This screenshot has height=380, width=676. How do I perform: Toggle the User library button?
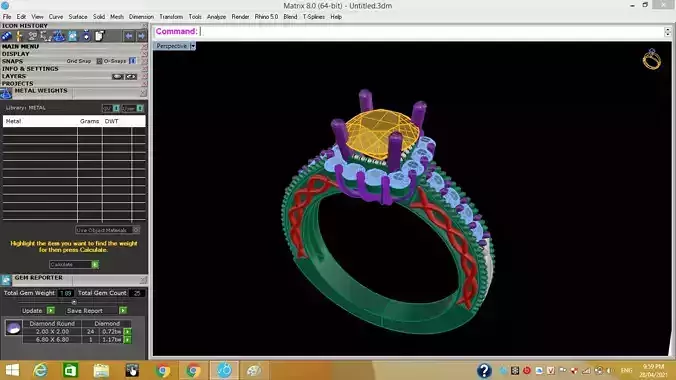tap(140, 108)
